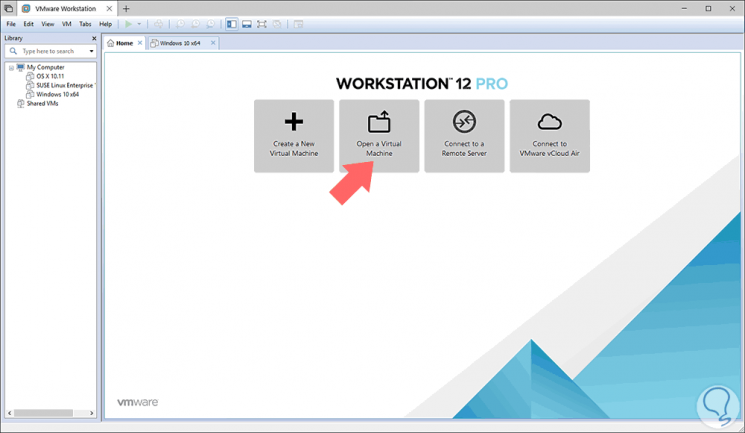The height and width of the screenshot is (433, 745).
Task: Select OS X 10.11 virtual machine
Action: click(50, 76)
